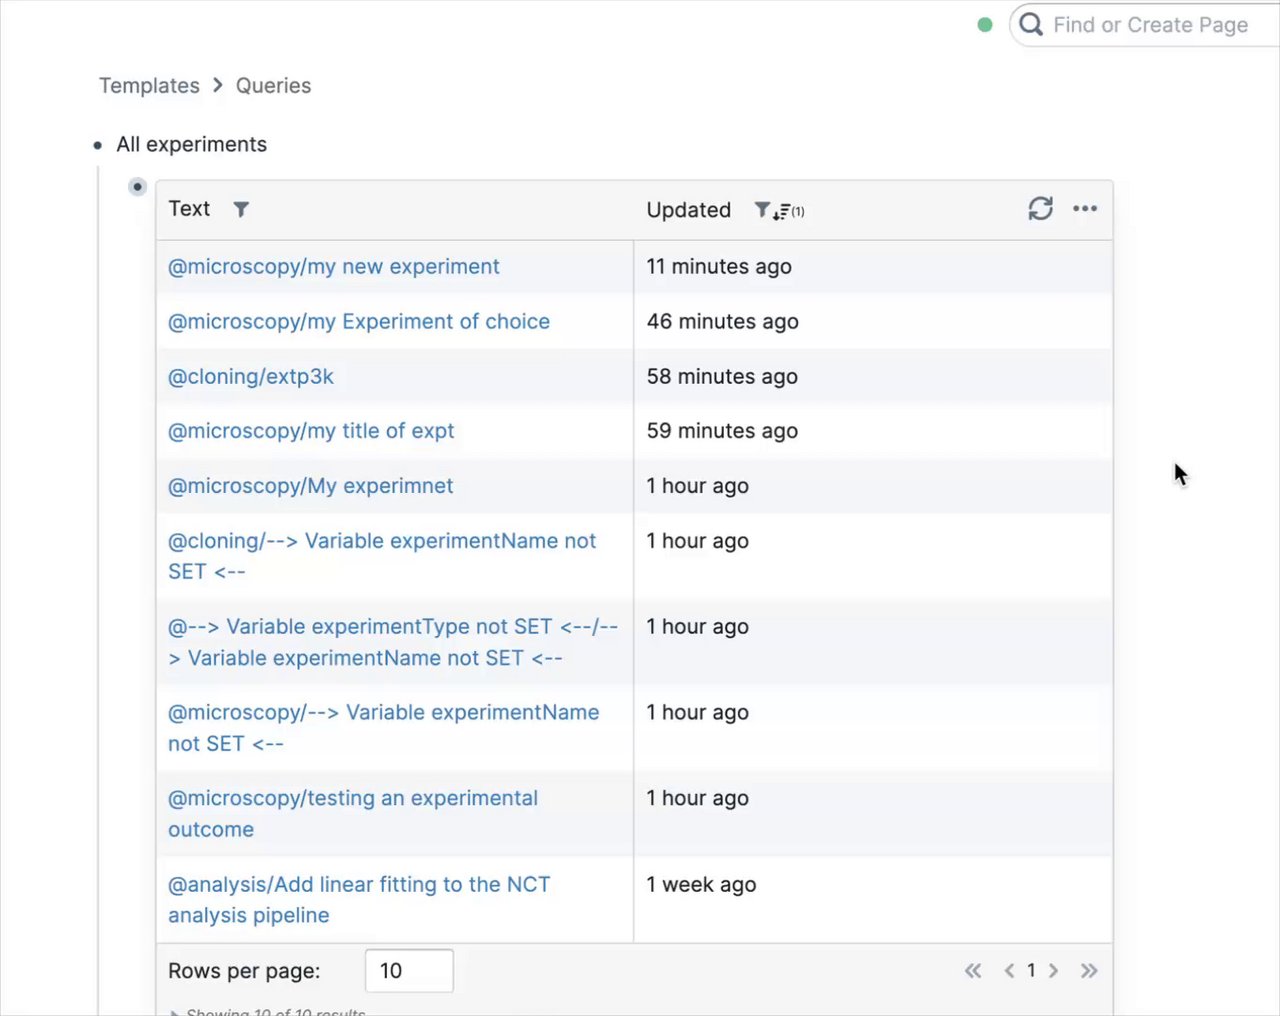Image resolution: width=1280 pixels, height=1016 pixels.
Task: Focus the Find or Create Page search box
Action: 1150,25
